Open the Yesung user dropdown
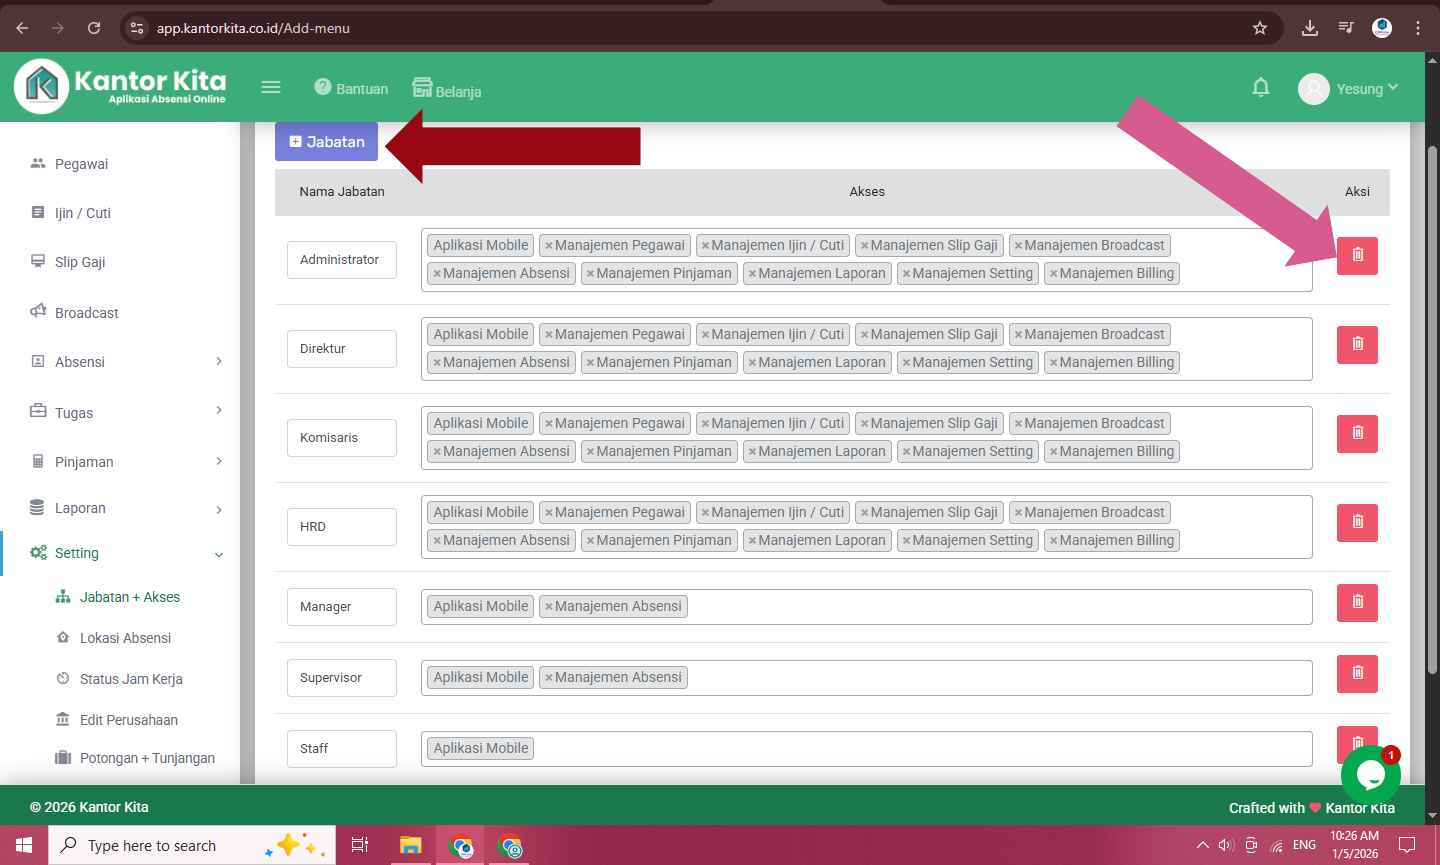 (x=1348, y=89)
